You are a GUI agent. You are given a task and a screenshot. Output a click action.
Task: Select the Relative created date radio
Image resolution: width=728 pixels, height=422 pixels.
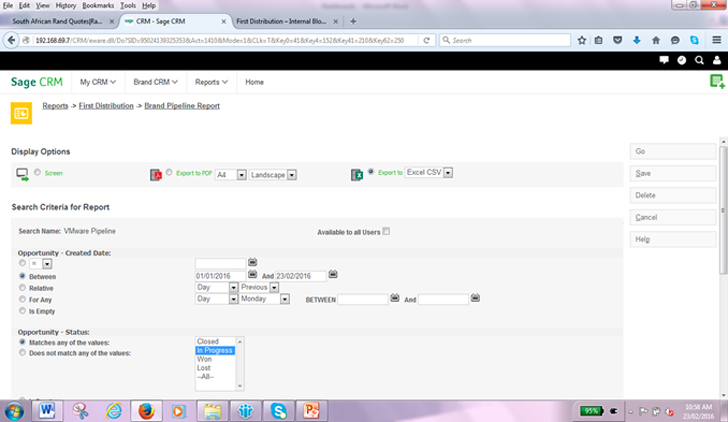tap(22, 287)
